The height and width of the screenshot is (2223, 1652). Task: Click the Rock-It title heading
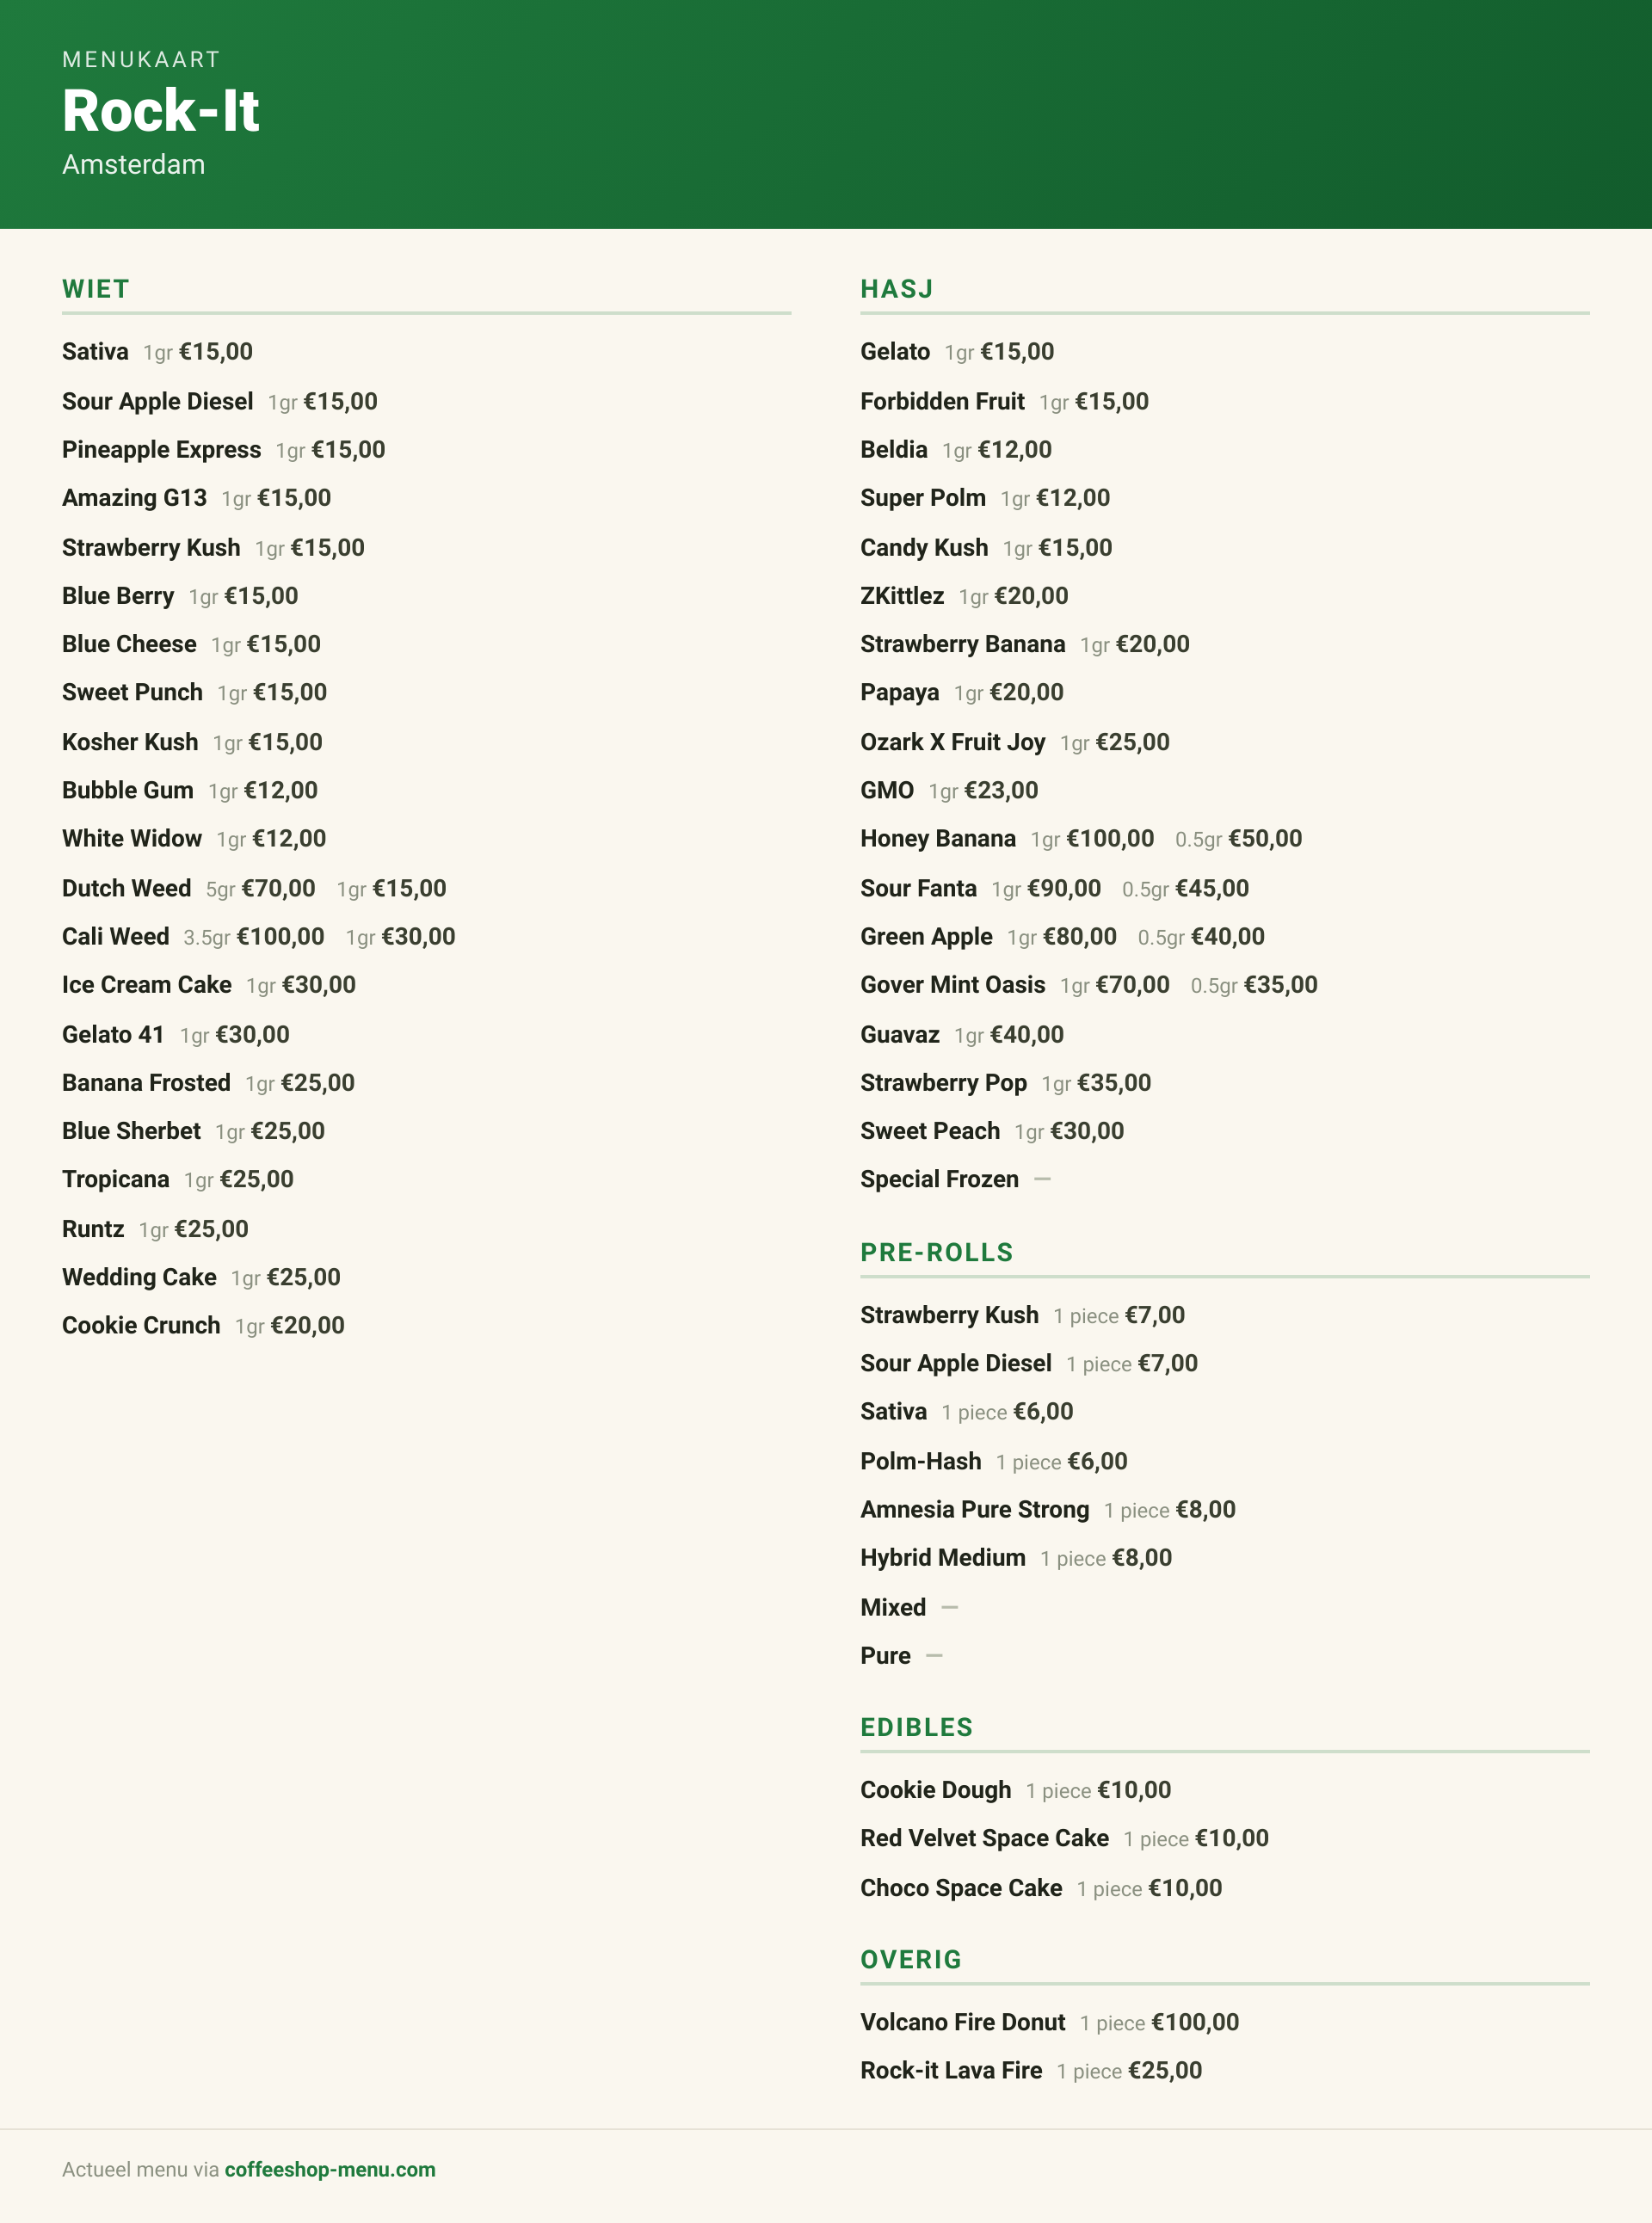(x=161, y=110)
